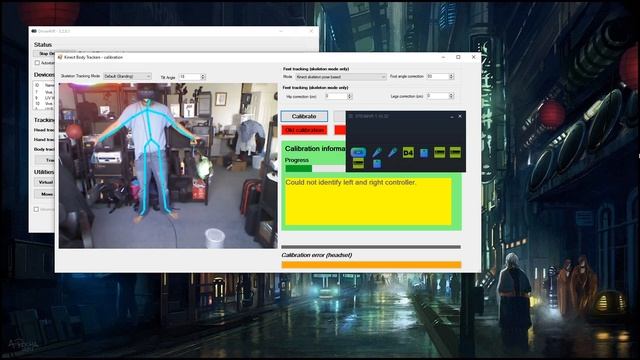Open the Foot tracking Mode dropdown
The width and height of the screenshot is (640, 360).
[340, 77]
